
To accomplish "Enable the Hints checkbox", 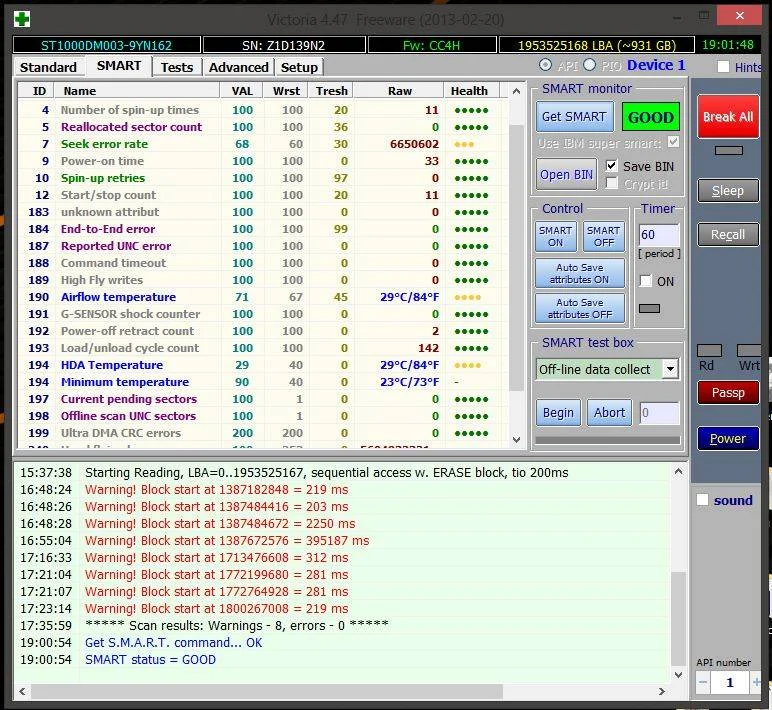I will (723, 66).
